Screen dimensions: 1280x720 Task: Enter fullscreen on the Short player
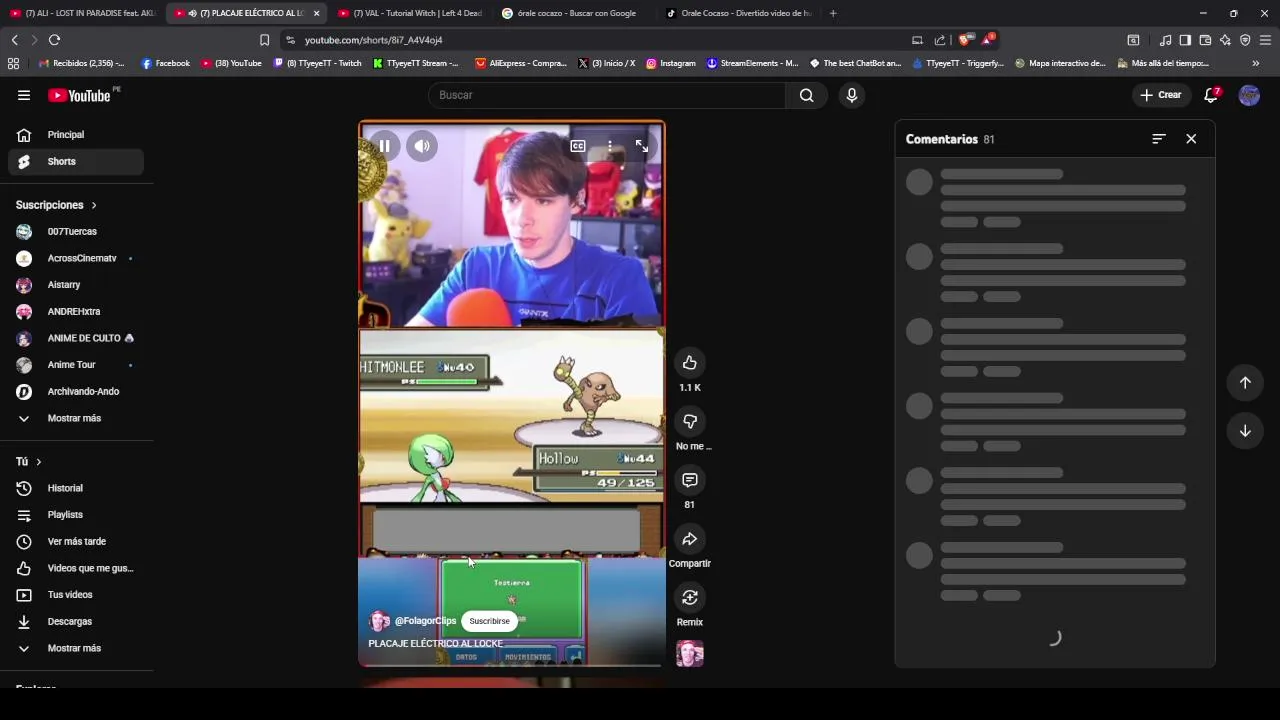642,146
